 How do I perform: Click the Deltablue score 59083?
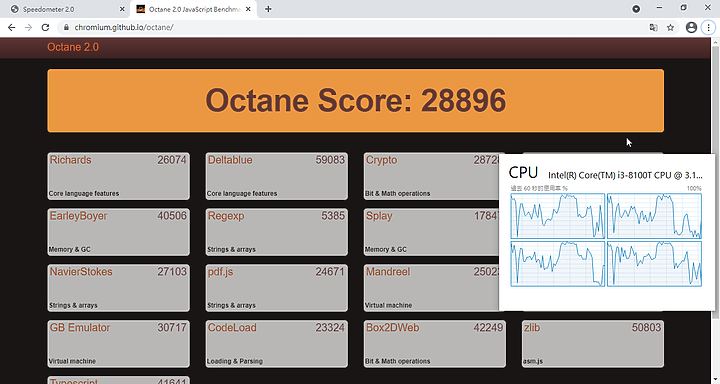[x=330, y=160]
